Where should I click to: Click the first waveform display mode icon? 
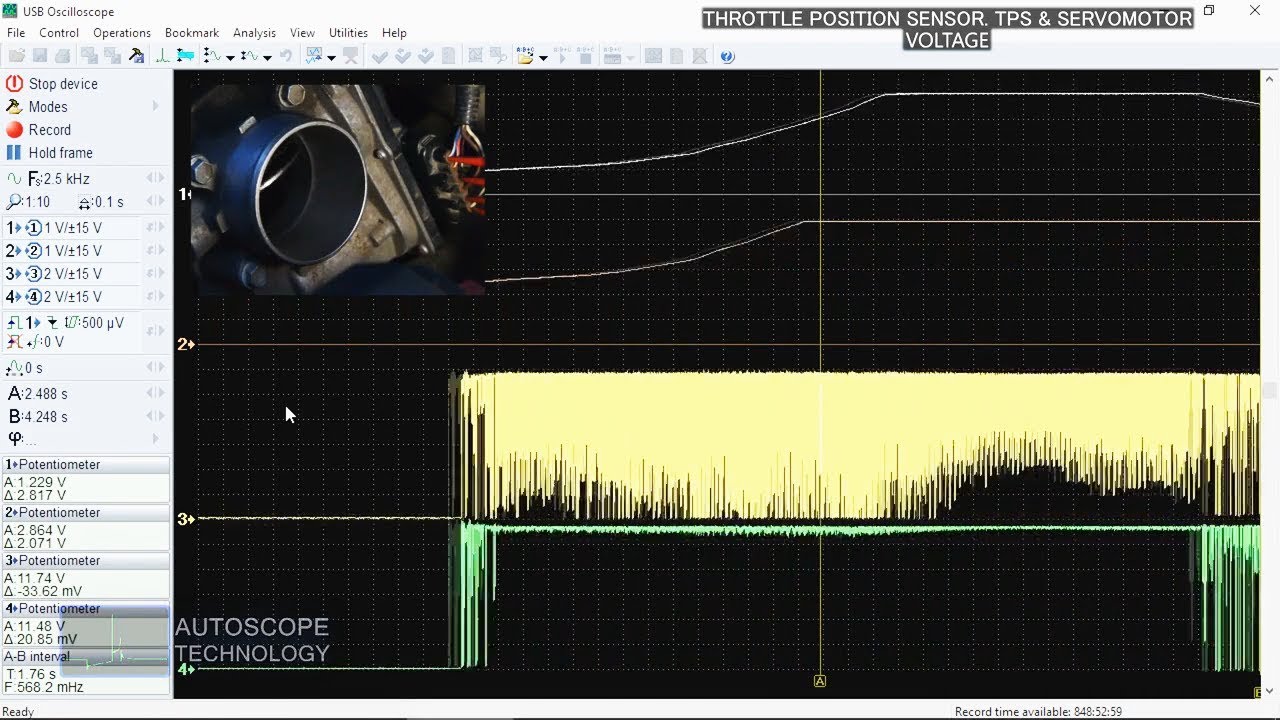tap(212, 57)
